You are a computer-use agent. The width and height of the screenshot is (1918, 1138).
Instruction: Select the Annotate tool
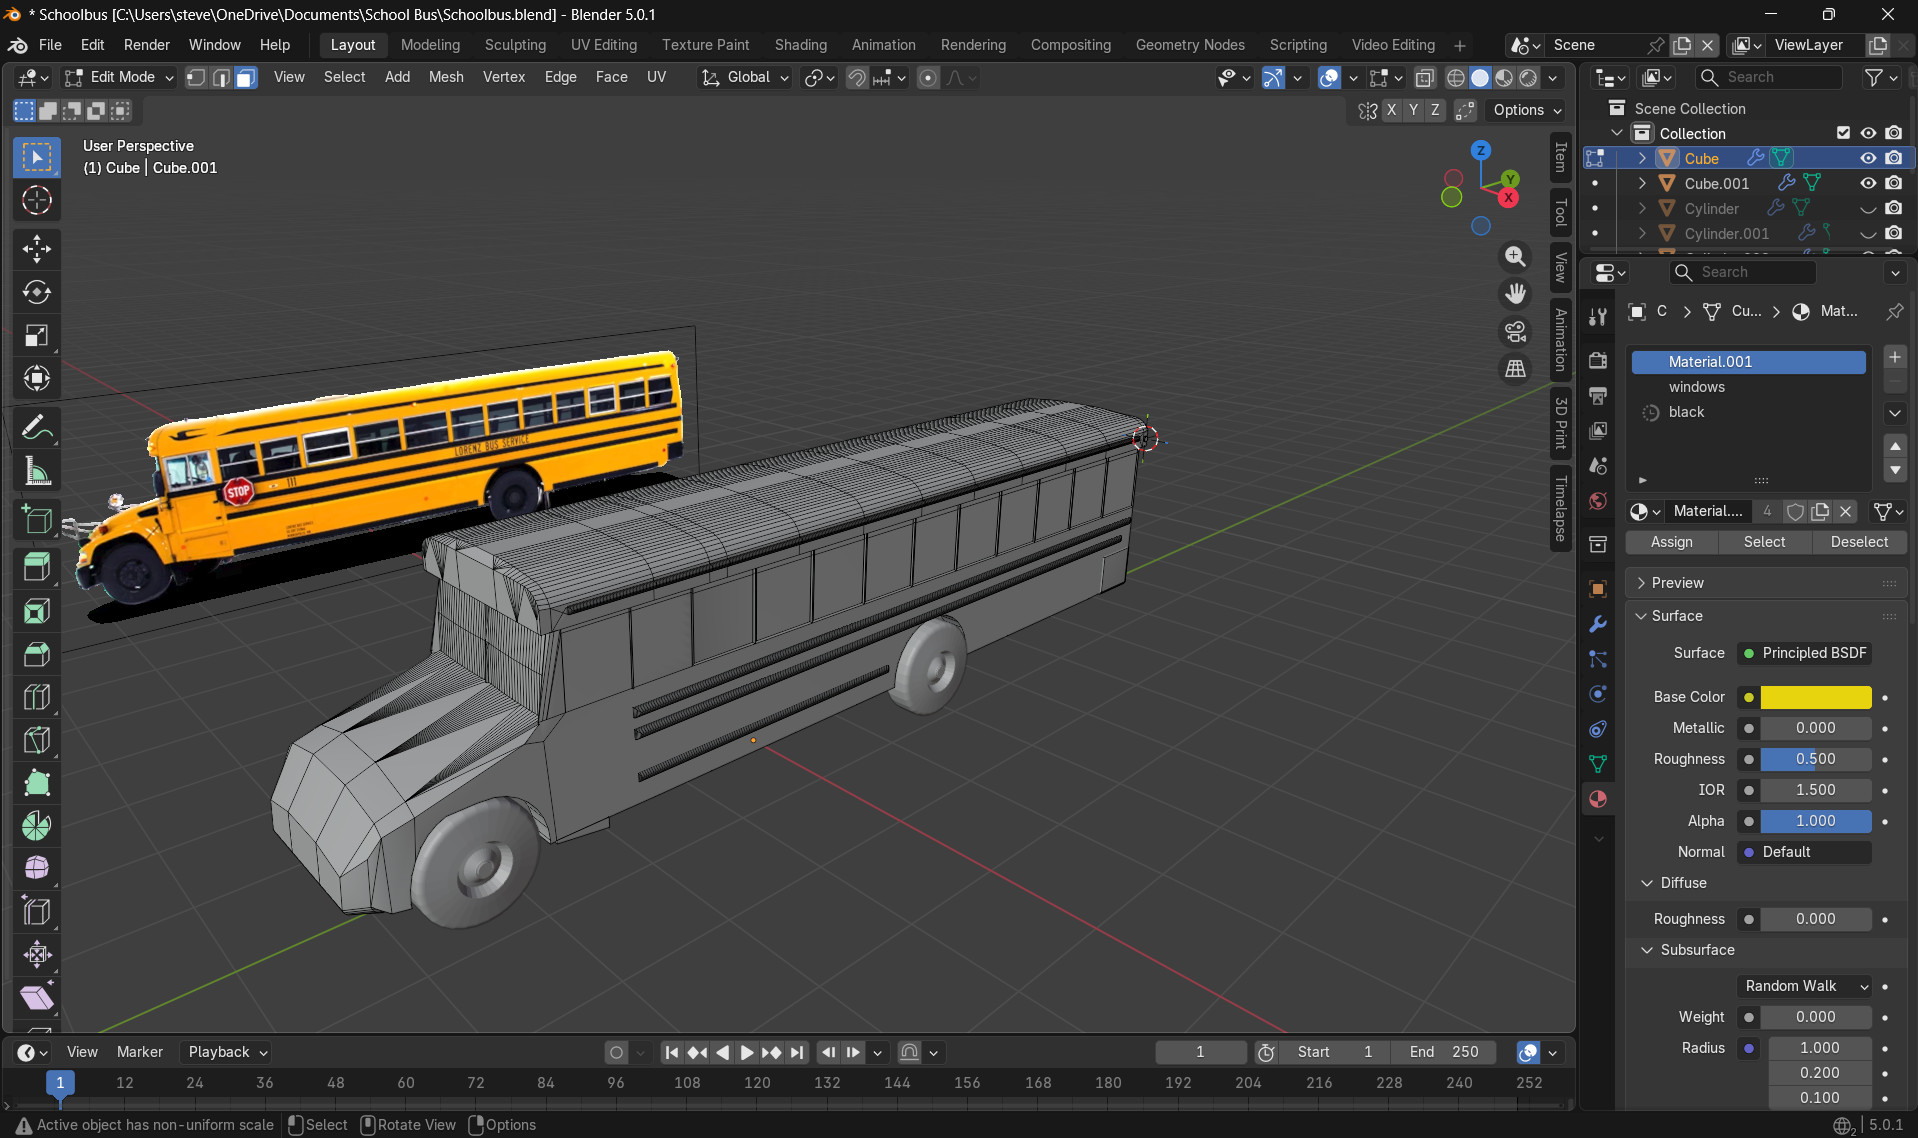coord(37,427)
